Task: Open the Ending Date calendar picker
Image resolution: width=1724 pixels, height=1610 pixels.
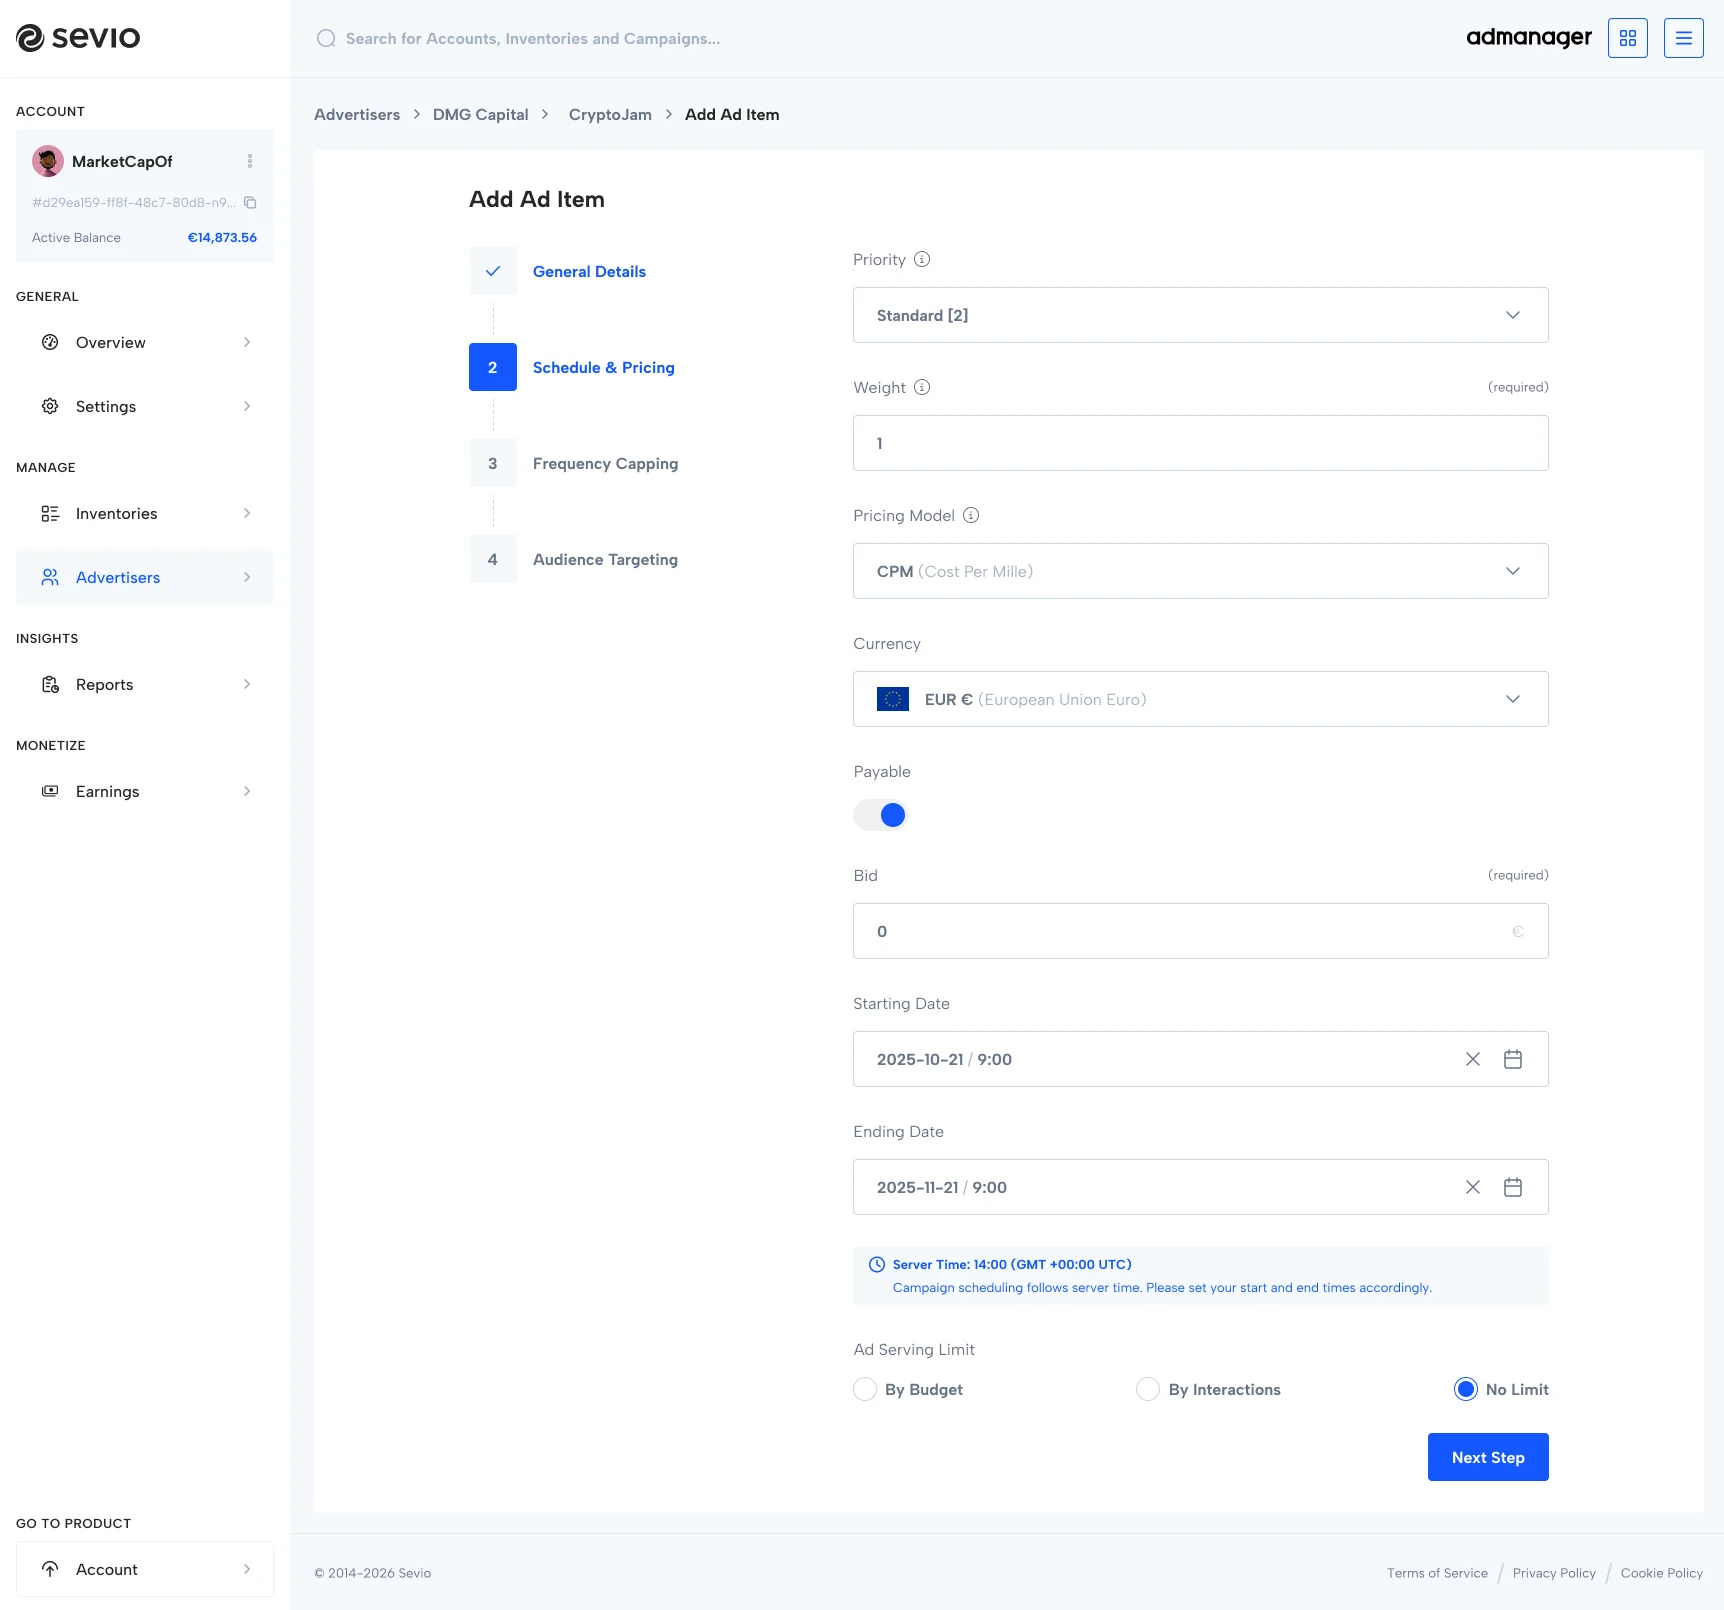Action: coord(1513,1187)
